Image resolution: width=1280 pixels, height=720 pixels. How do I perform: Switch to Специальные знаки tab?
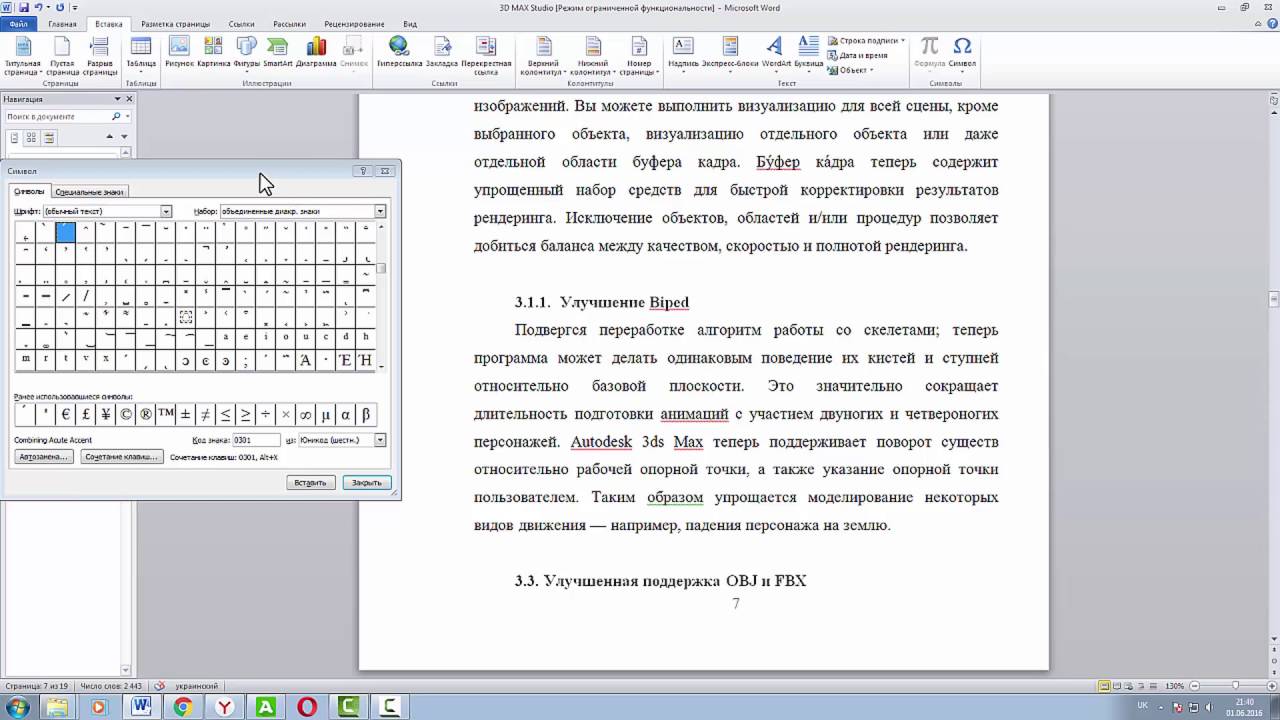(x=89, y=192)
